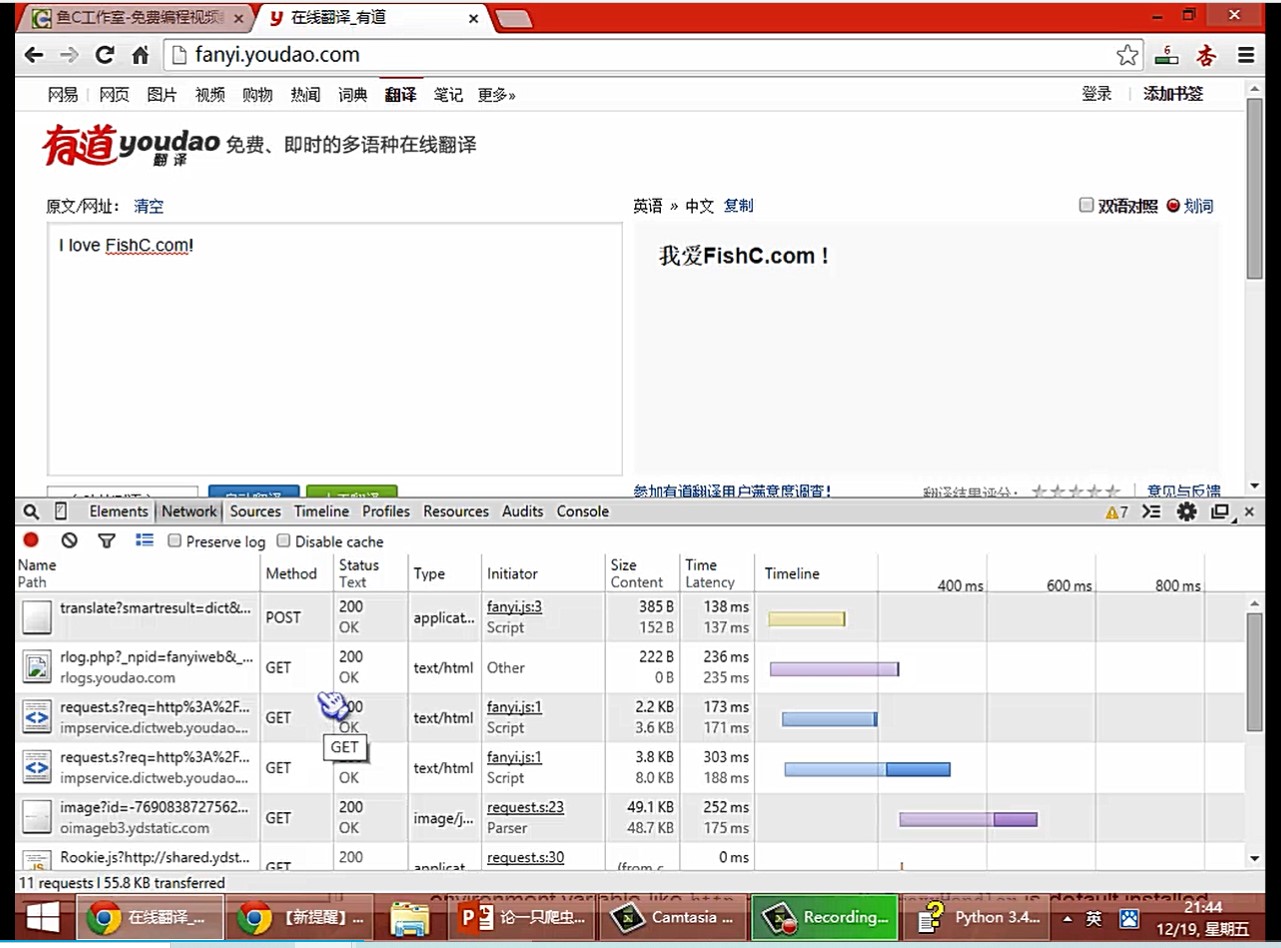Screen dimensions: 1281x948
Task: Reload the page with the refresh icon
Action: click(105, 55)
